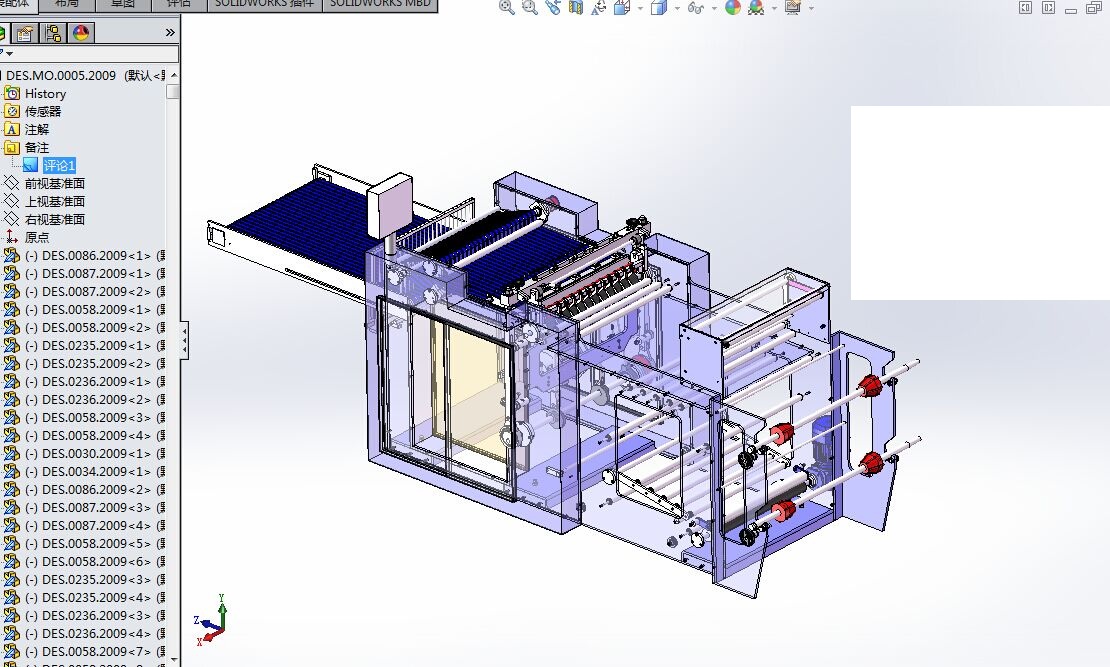
Task: Switch to the DisplayManager color ball tab
Action: (81, 33)
